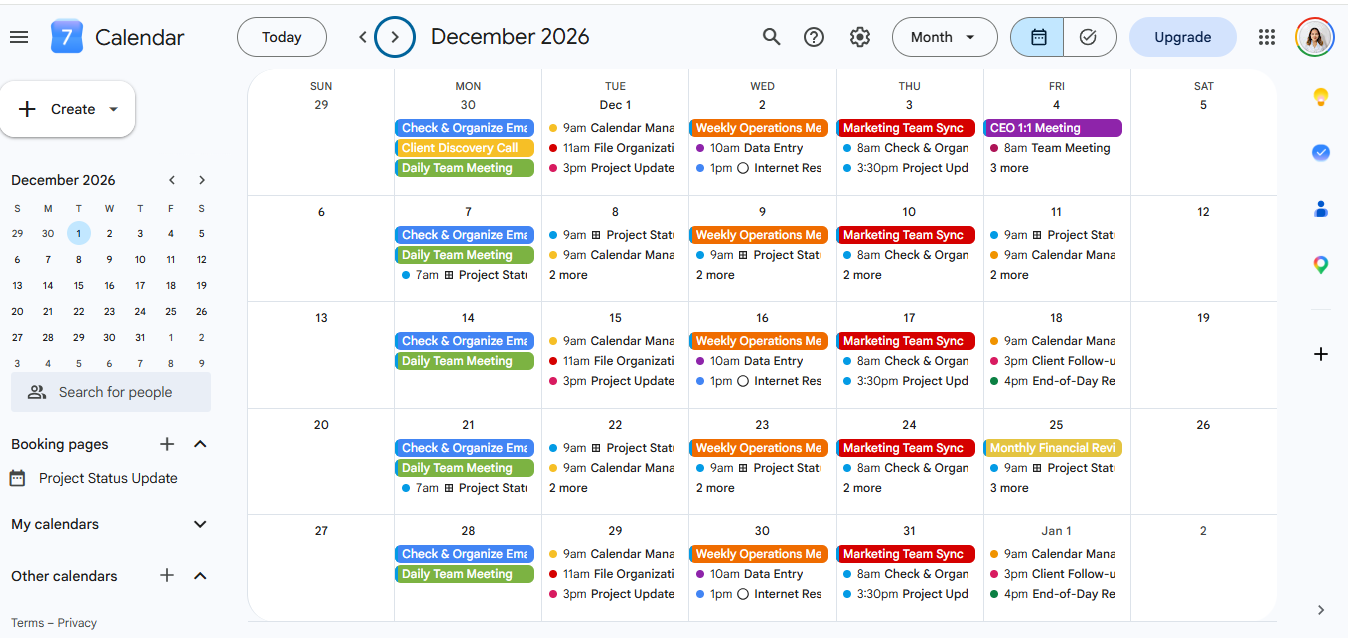Image resolution: width=1348 pixels, height=638 pixels.
Task: Click the Search for people field
Action: pyautogui.click(x=111, y=392)
